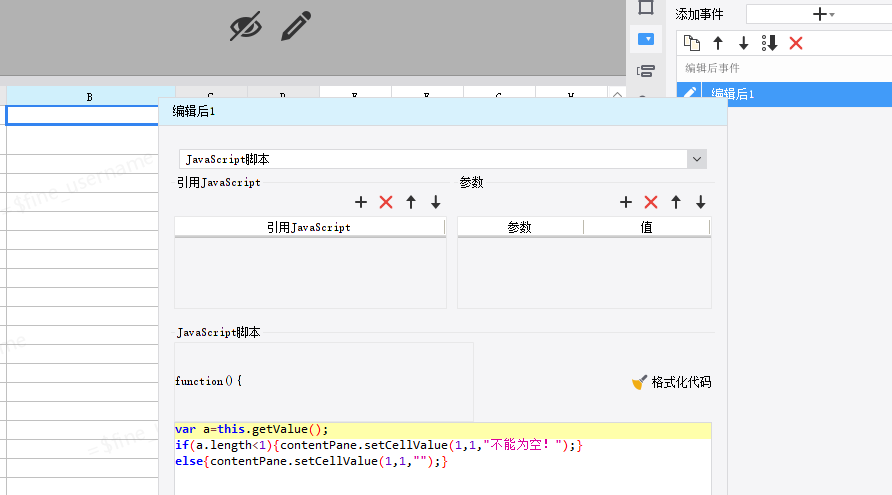892x495 pixels.
Task: Click the square frame icon in sidebar
Action: coord(646,7)
